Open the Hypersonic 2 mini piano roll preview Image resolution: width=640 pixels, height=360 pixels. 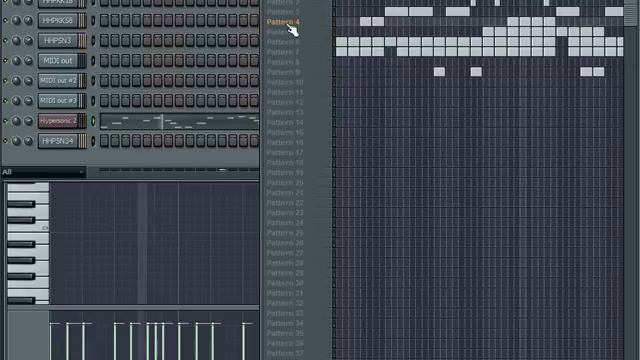[180, 121]
